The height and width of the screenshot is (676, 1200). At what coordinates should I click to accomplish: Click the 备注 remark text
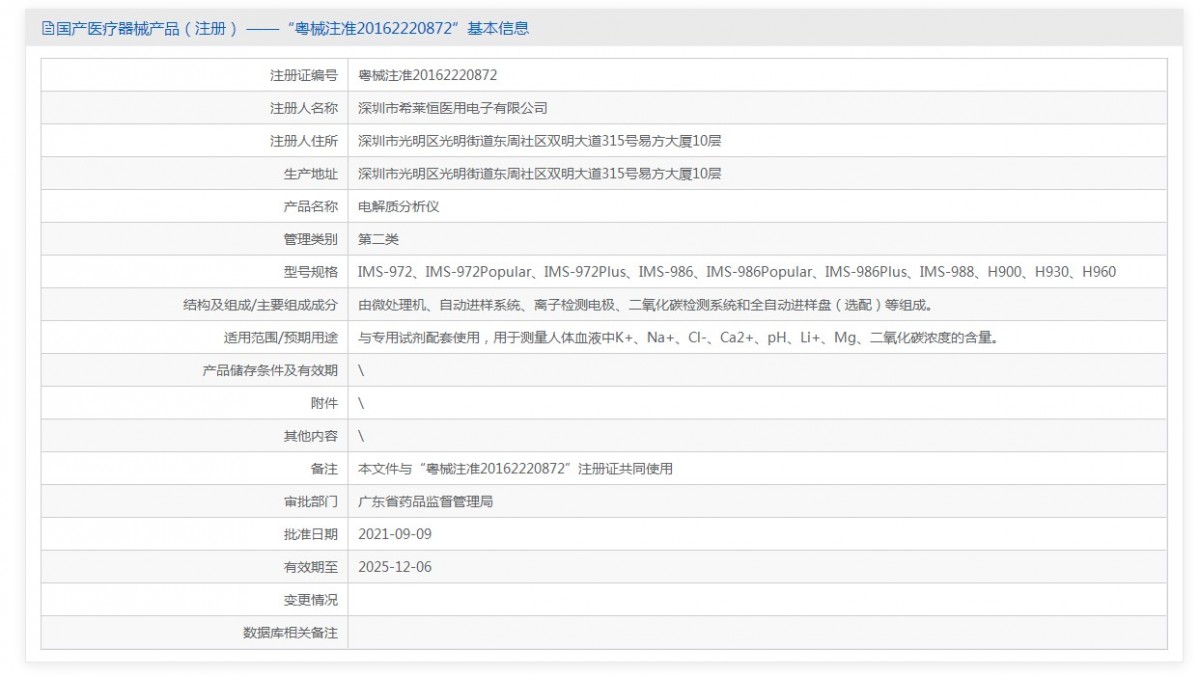point(515,469)
